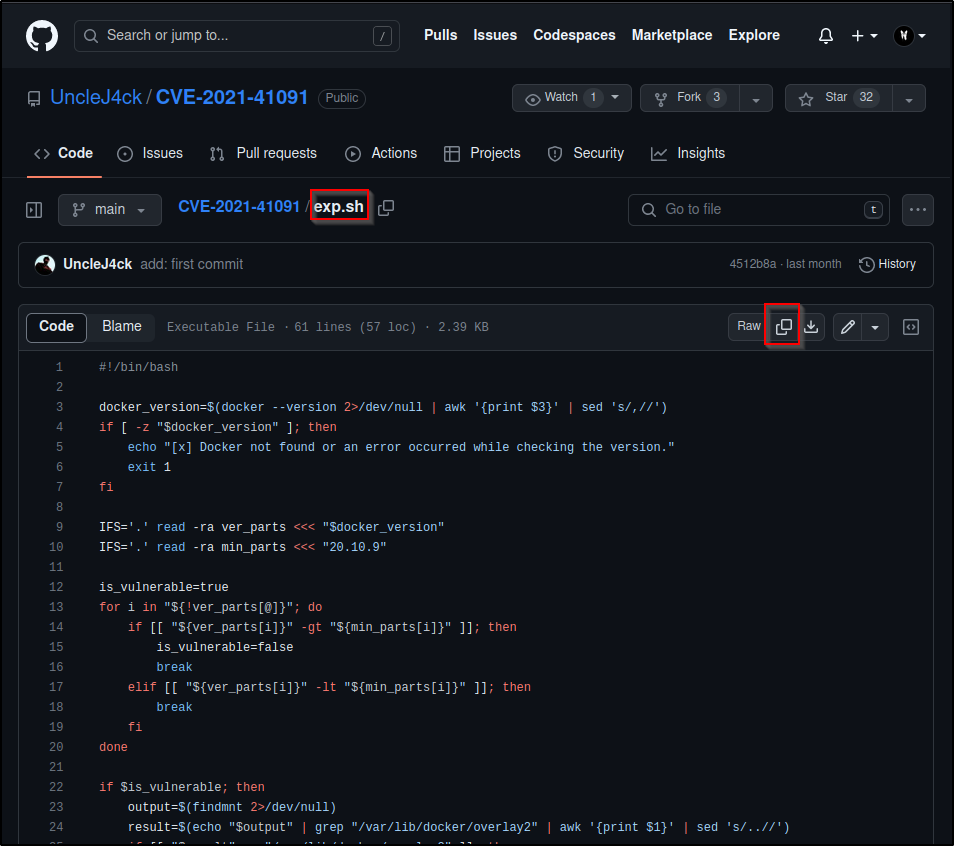This screenshot has width=954, height=846.
Task: Open the symbols panel icon
Action: pos(911,327)
